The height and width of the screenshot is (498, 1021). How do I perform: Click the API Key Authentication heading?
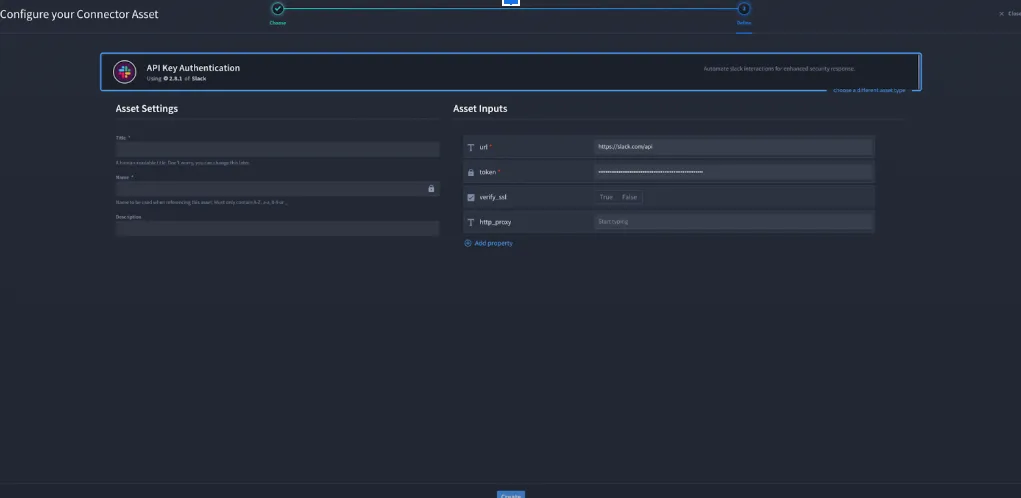point(193,68)
